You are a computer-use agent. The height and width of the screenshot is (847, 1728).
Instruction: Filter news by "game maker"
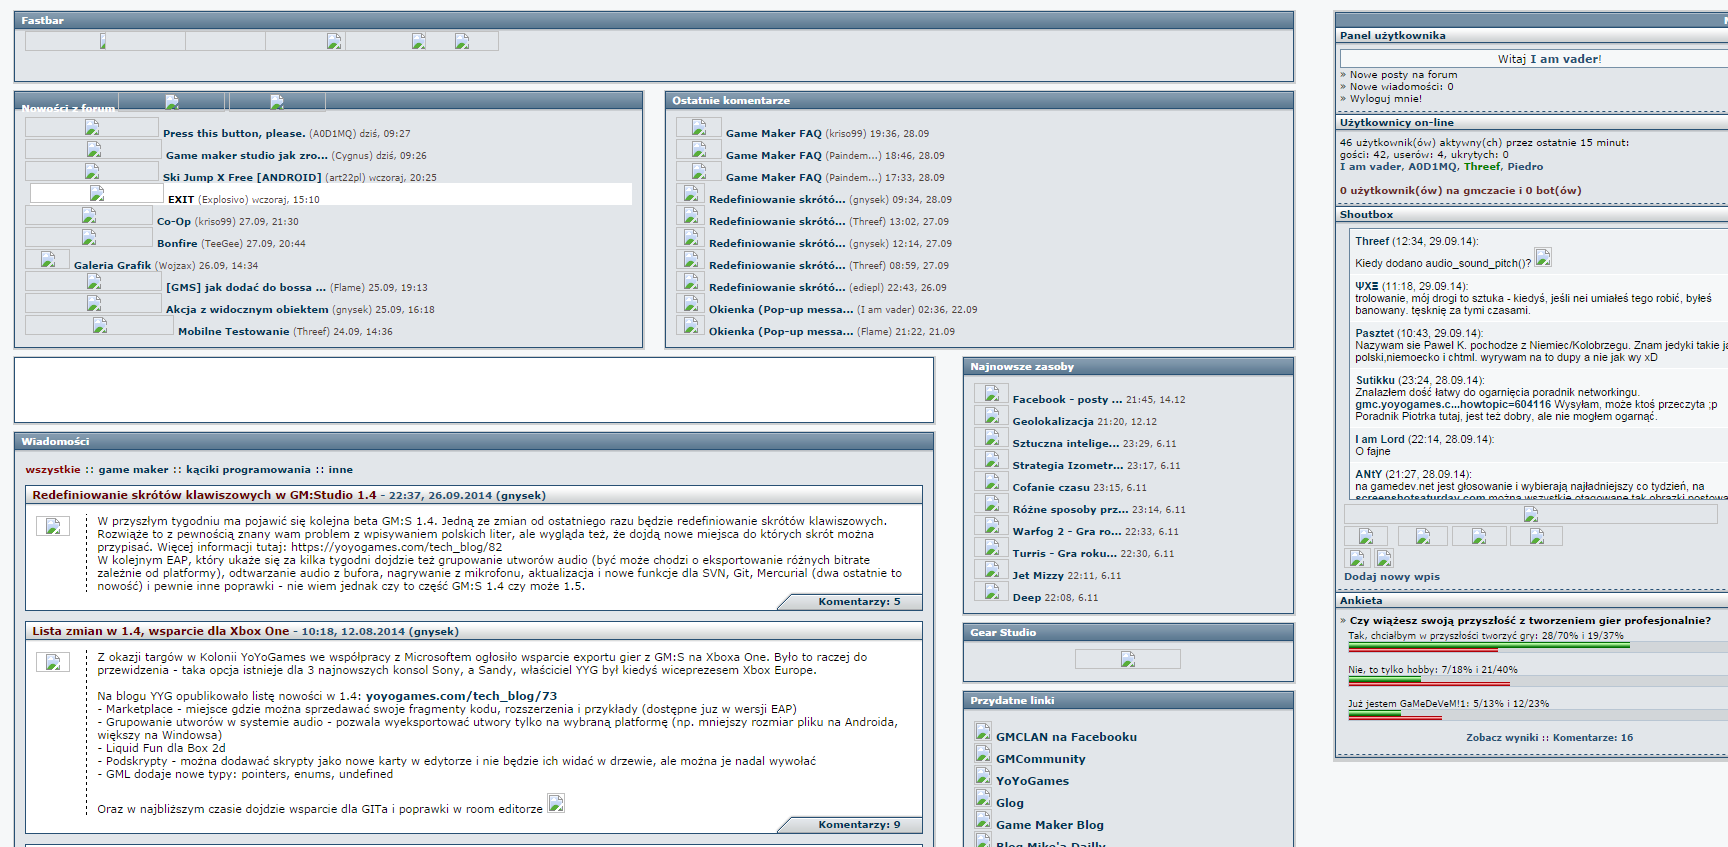pyautogui.click(x=133, y=470)
